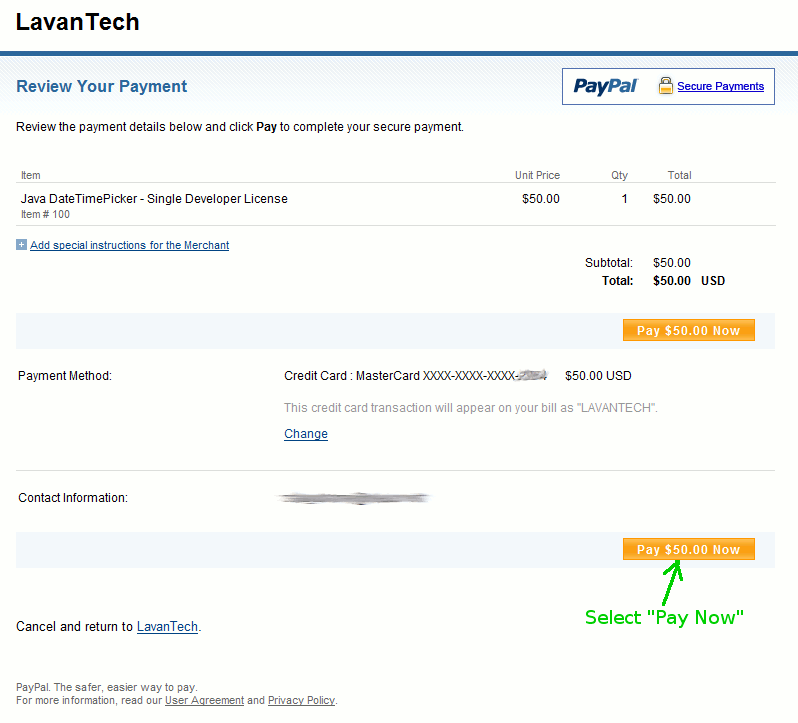The height and width of the screenshot is (723, 798).
Task: Expand special instructions with the plus icon
Action: pyautogui.click(x=22, y=245)
